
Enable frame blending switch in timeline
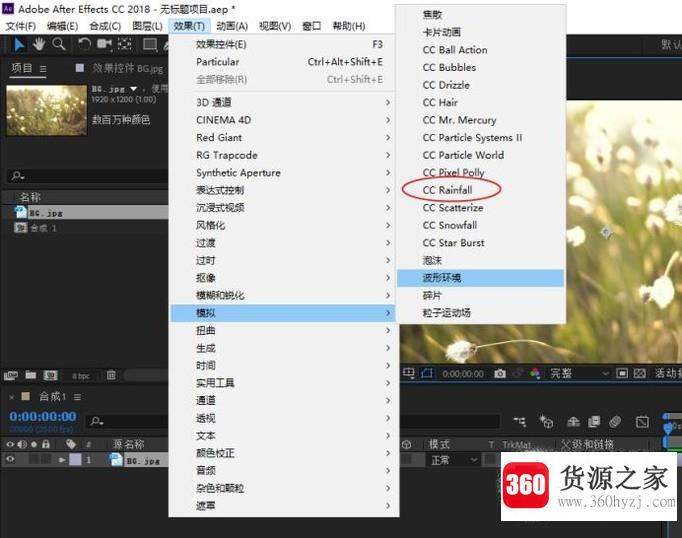click(594, 421)
